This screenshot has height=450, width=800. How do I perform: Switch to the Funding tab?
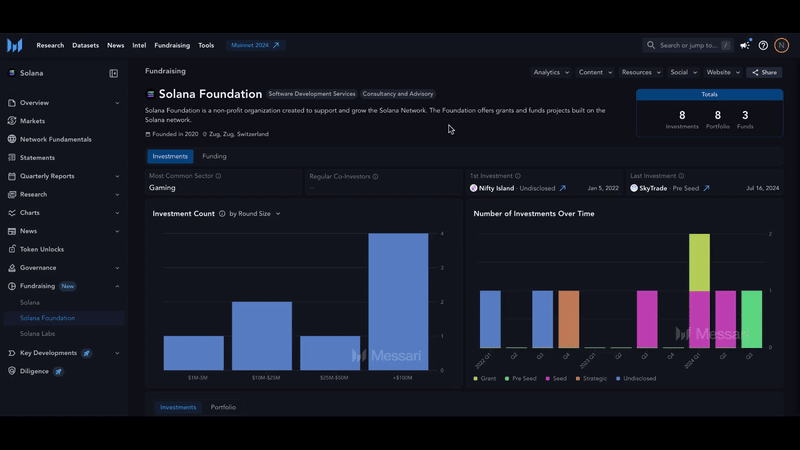214,156
